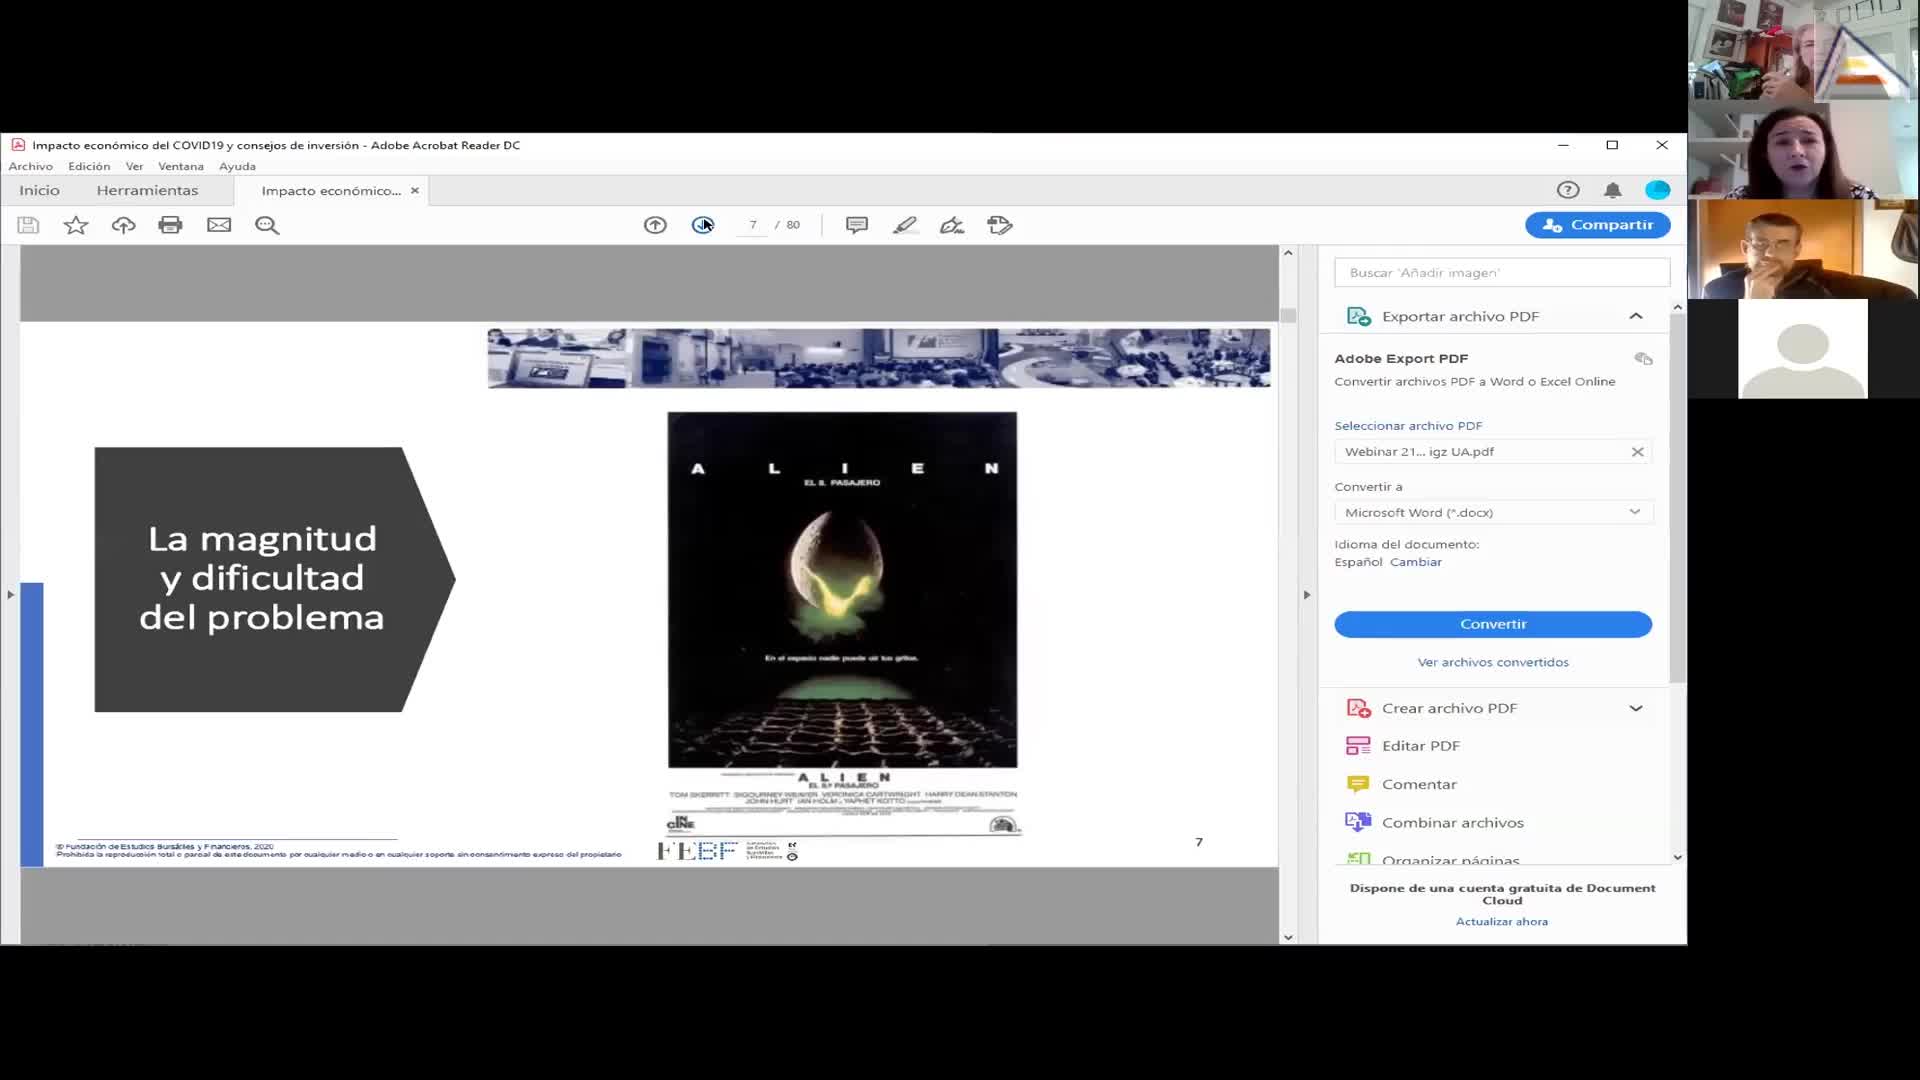Click the Comentar label
The height and width of the screenshot is (1080, 1920).
1419,784
